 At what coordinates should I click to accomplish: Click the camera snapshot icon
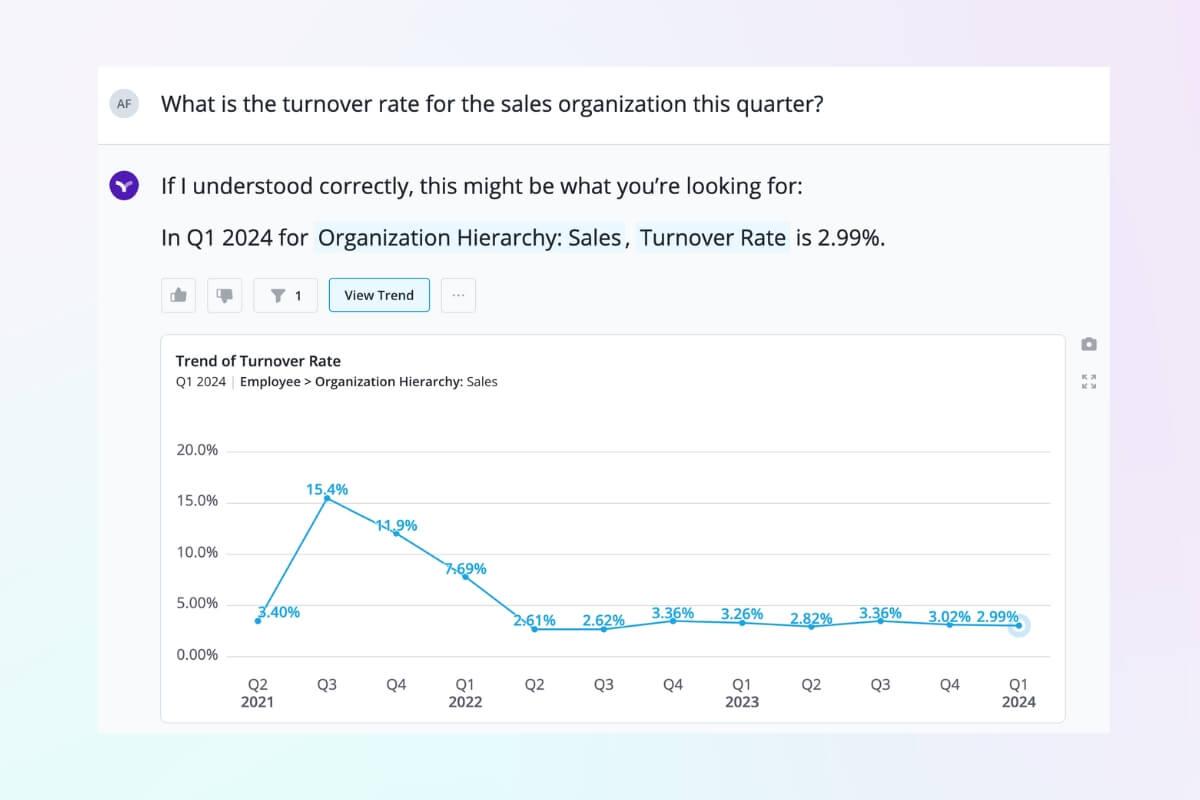1089,344
